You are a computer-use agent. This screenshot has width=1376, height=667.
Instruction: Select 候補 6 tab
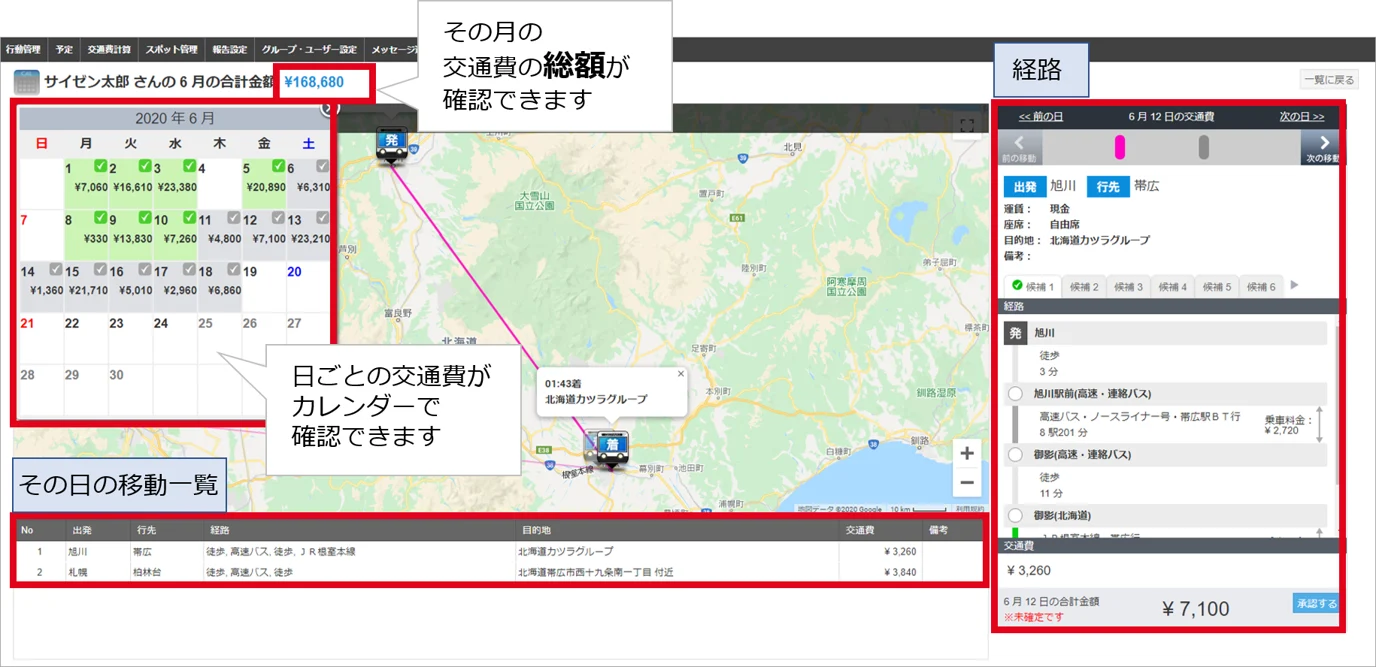(1261, 287)
